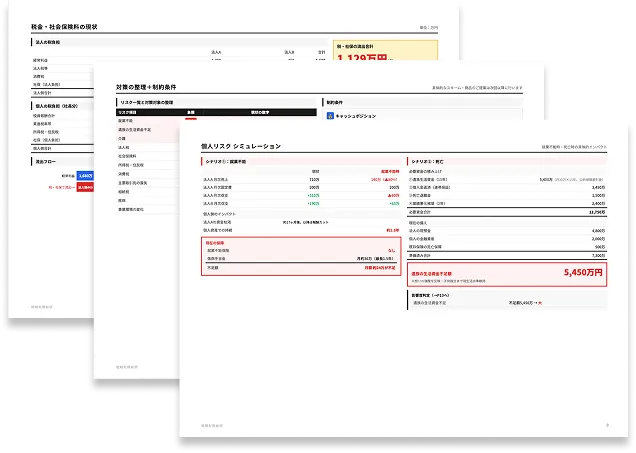636x453 pixels.
Task: Open the 個人リスク シミュレーション page
Action: tap(240, 146)
